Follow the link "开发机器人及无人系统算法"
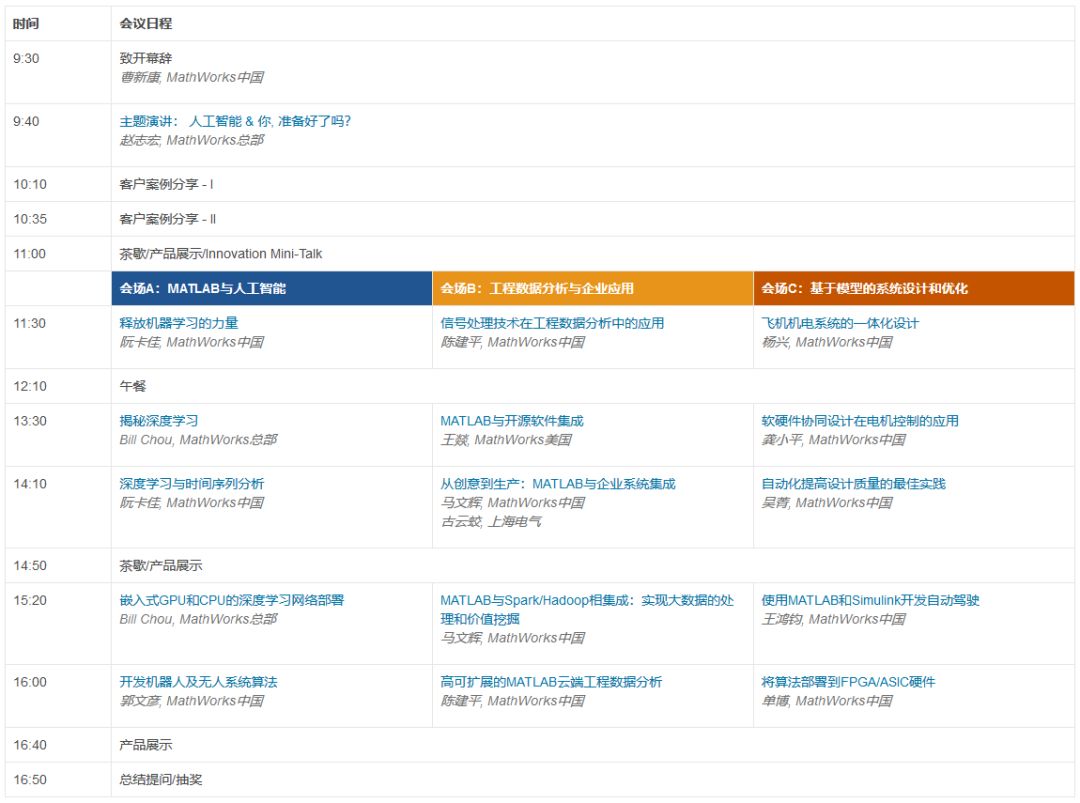The image size is (1080, 803). pyautogui.click(x=198, y=682)
